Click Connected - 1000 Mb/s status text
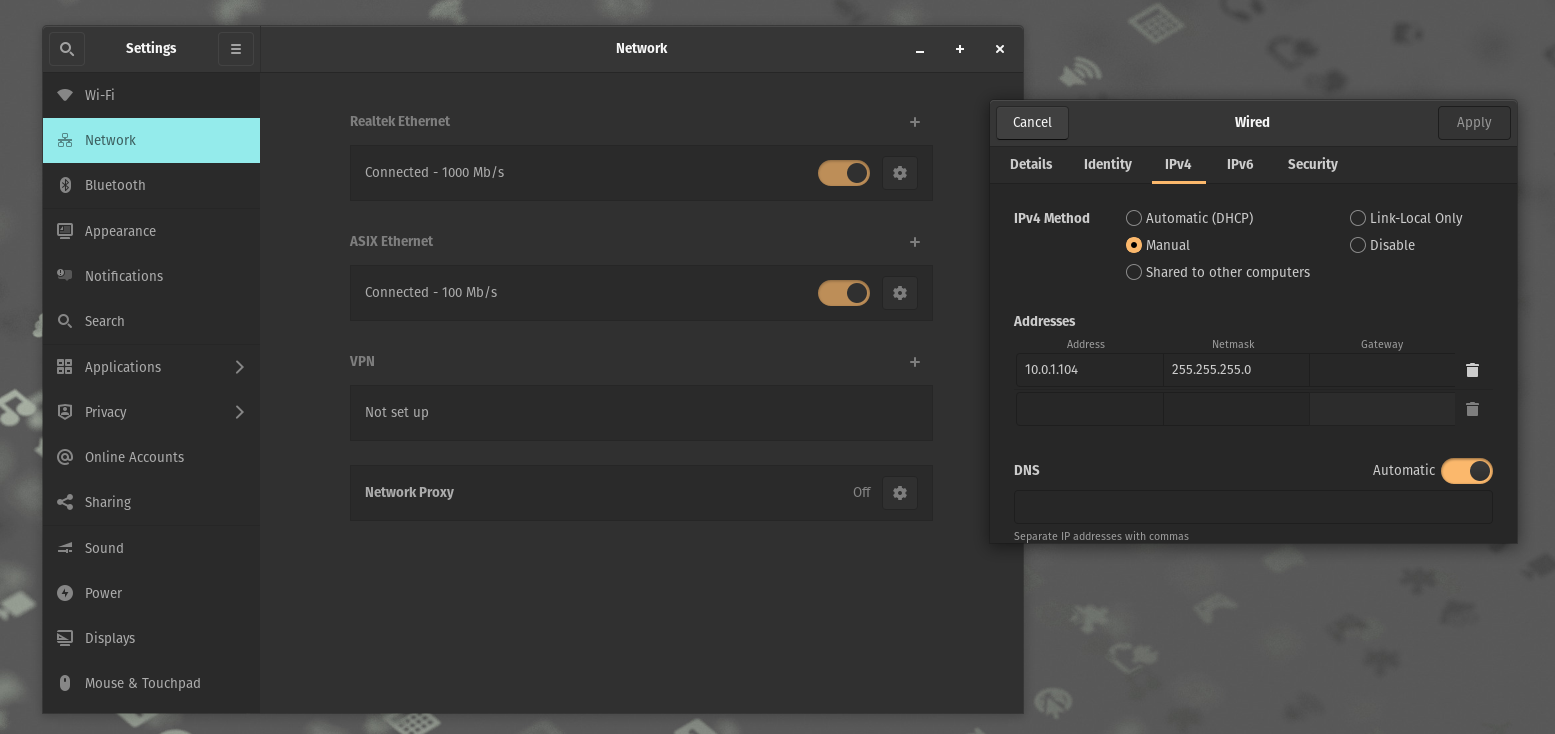The width and height of the screenshot is (1555, 734). (434, 172)
